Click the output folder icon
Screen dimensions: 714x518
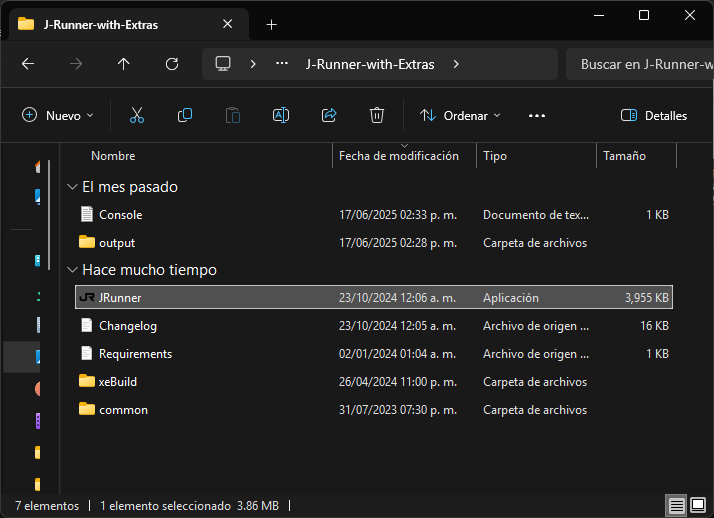(x=87, y=242)
